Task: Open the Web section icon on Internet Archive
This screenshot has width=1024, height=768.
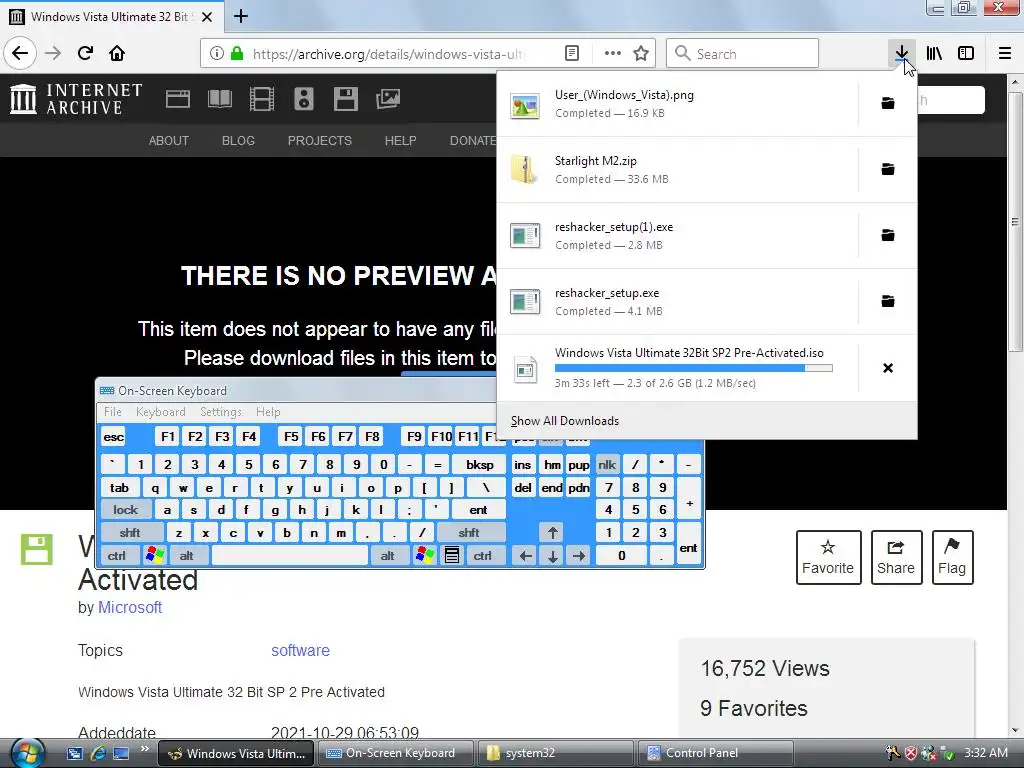Action: (178, 99)
